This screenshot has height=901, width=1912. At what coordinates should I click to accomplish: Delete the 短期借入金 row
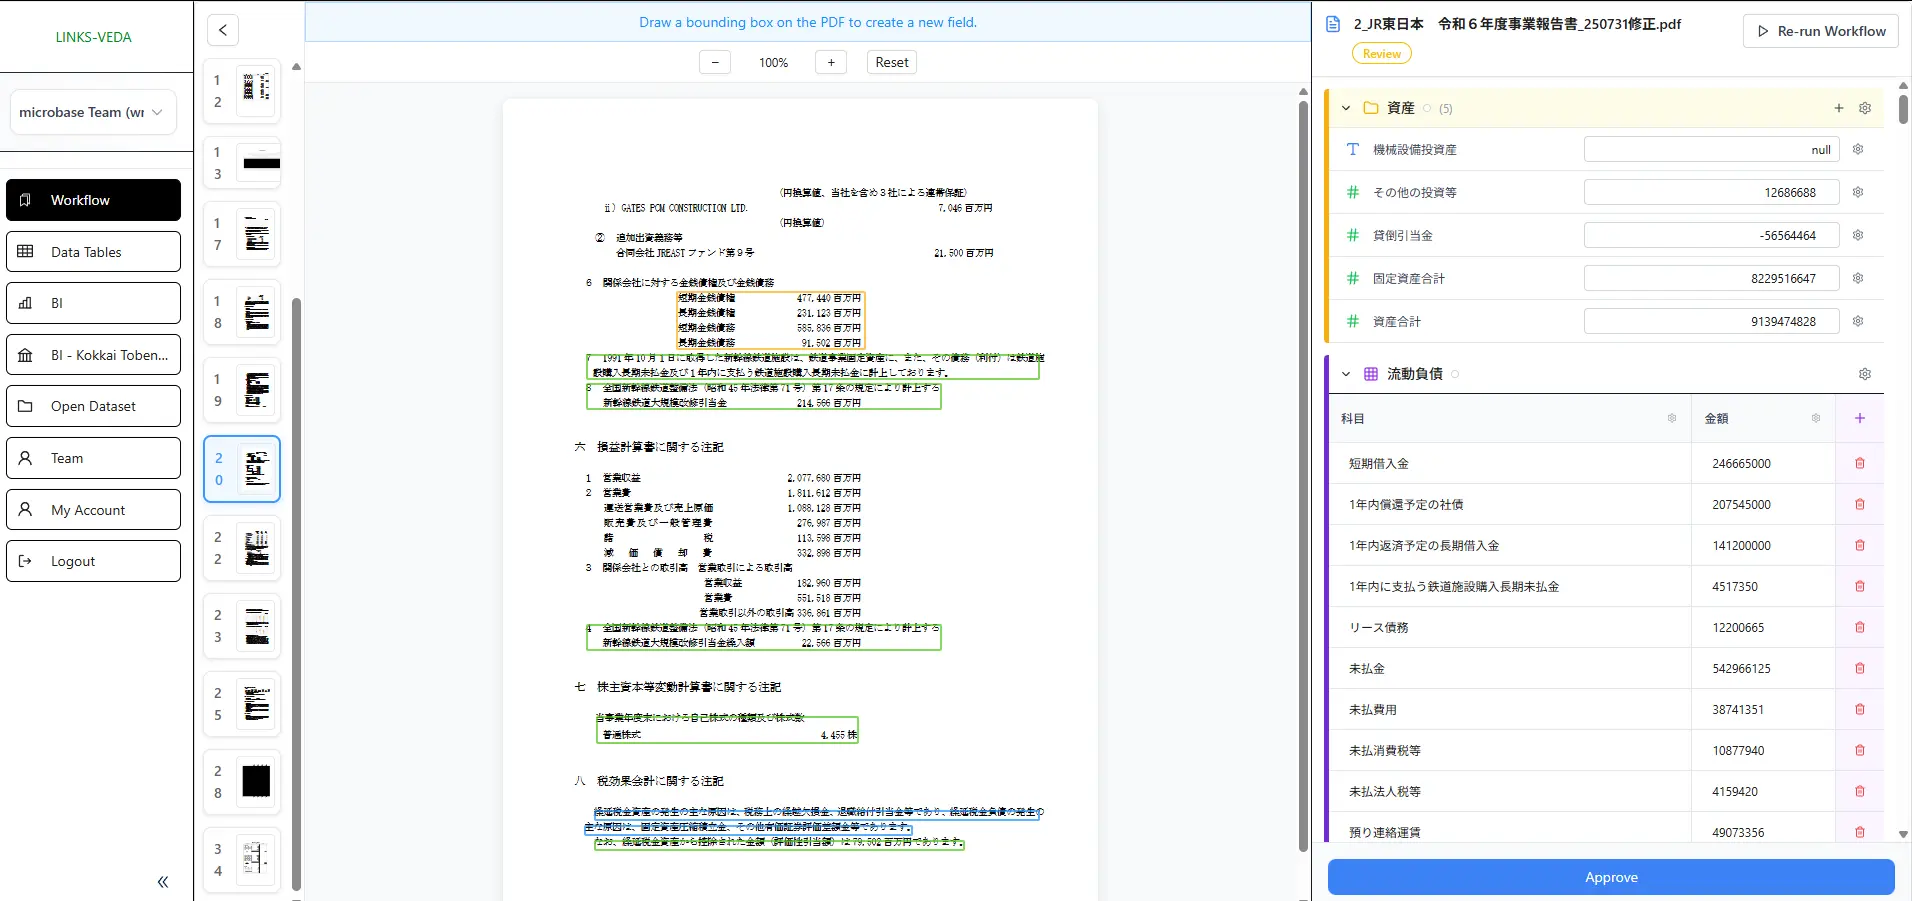(1860, 463)
